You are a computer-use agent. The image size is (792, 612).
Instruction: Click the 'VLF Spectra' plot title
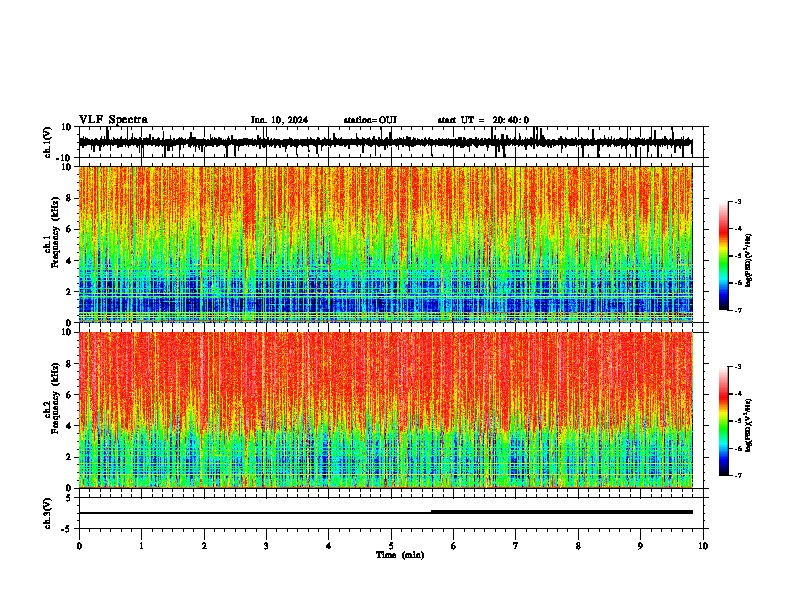113,120
